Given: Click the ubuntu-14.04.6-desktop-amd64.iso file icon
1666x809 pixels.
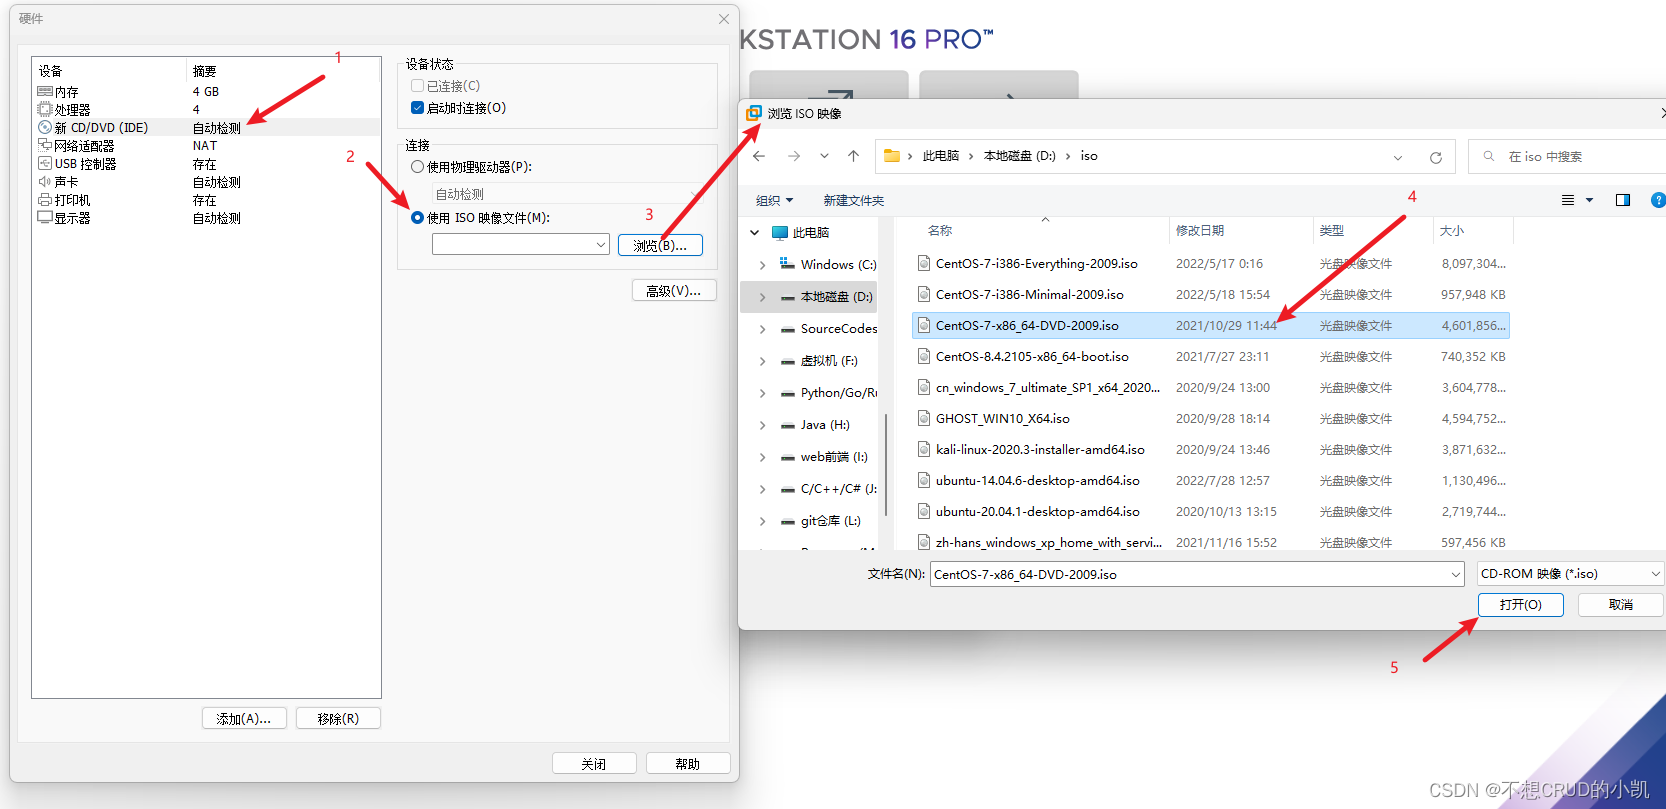Looking at the screenshot, I should (924, 480).
